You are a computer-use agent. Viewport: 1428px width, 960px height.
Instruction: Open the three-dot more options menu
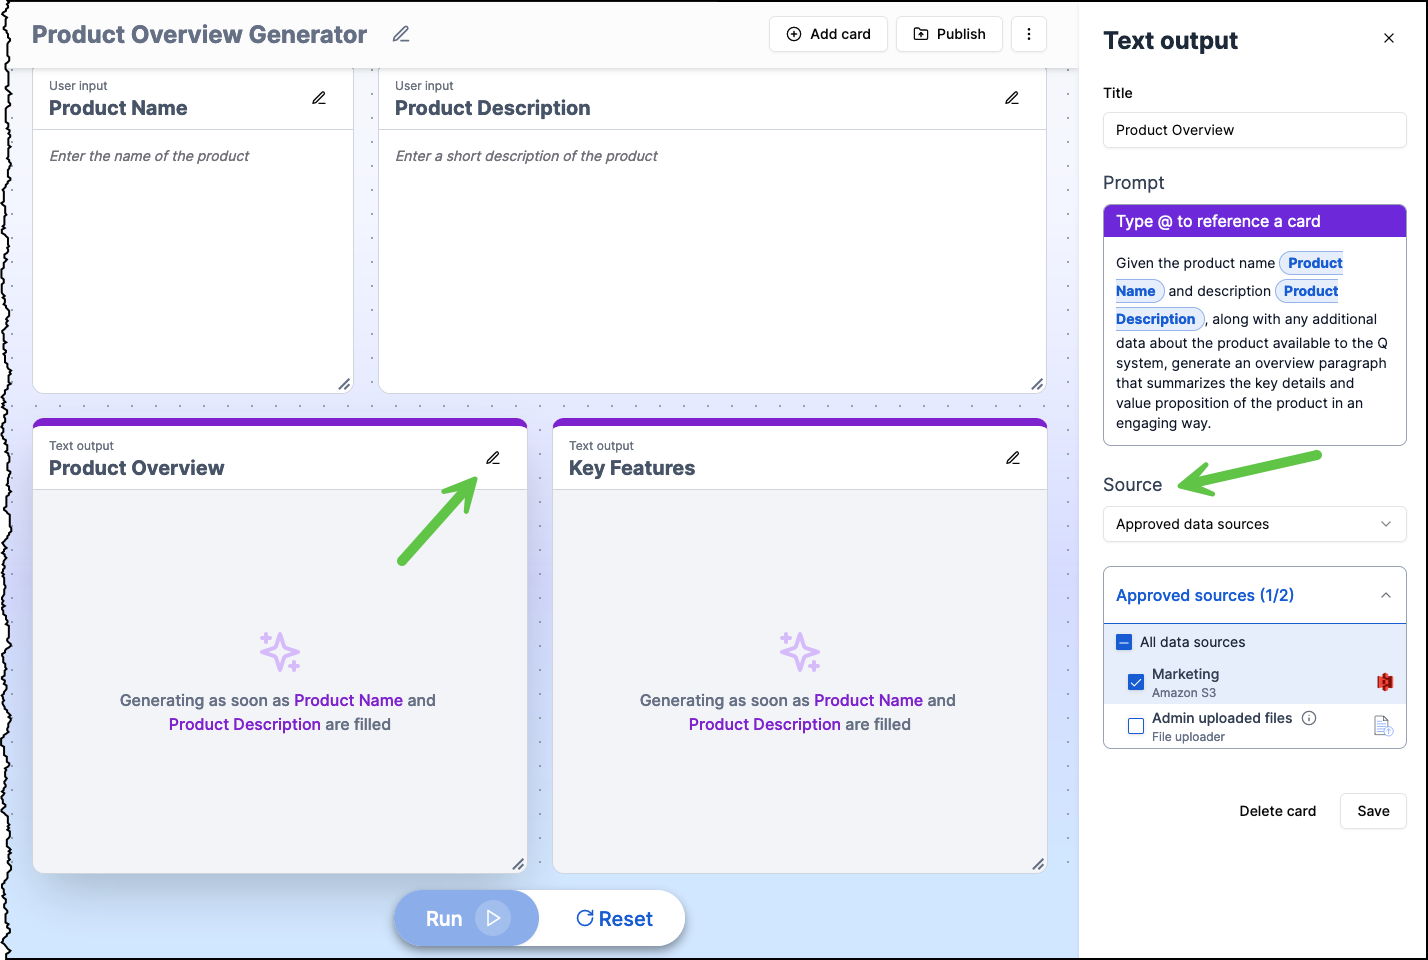[1029, 34]
